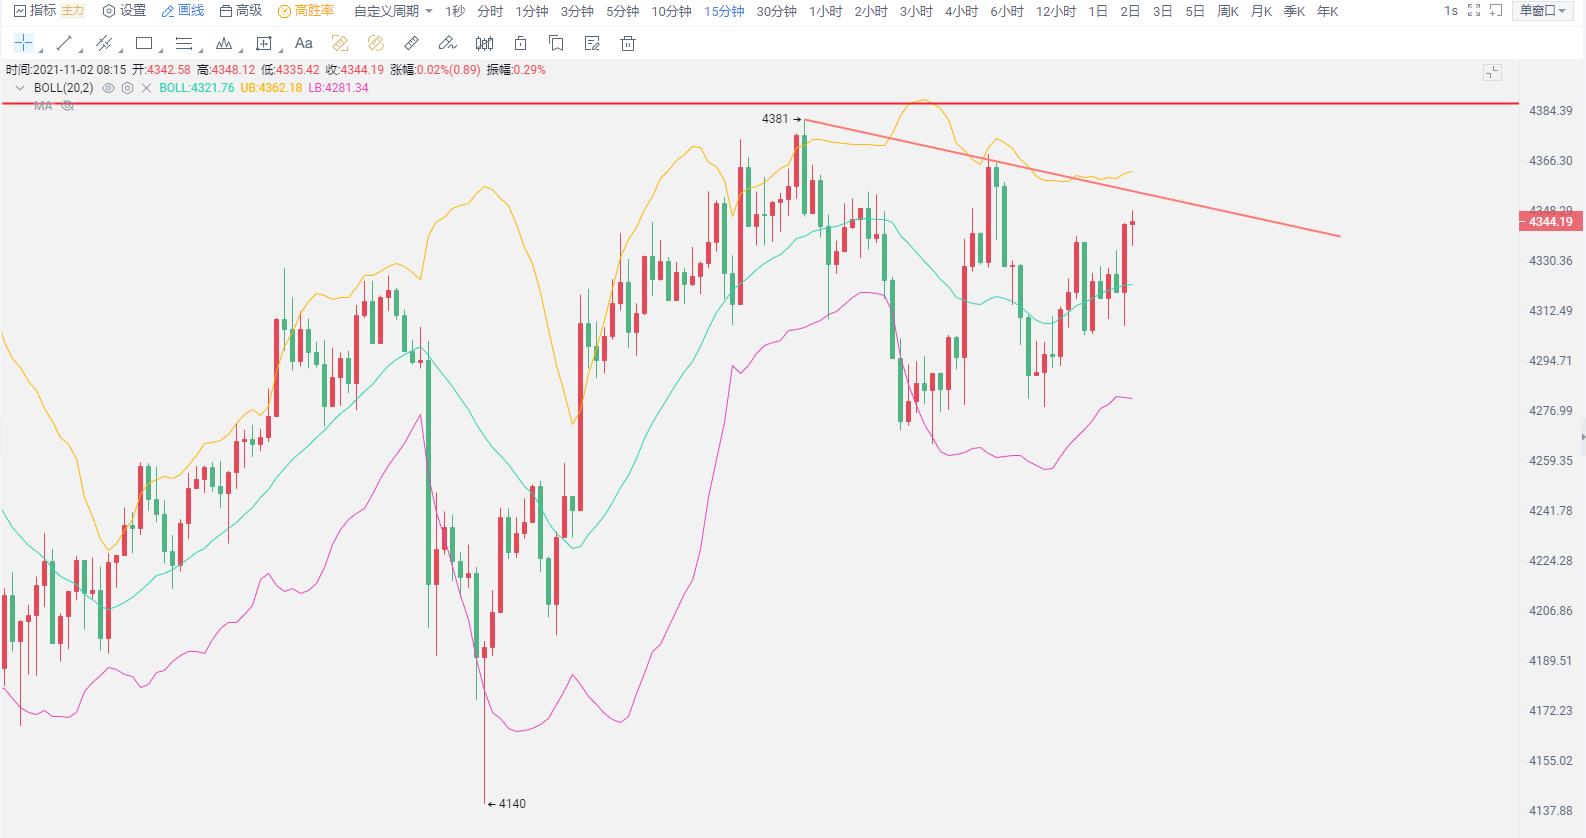Image resolution: width=1586 pixels, height=838 pixels.
Task: Select the trend line drawing tool
Action: click(x=64, y=43)
